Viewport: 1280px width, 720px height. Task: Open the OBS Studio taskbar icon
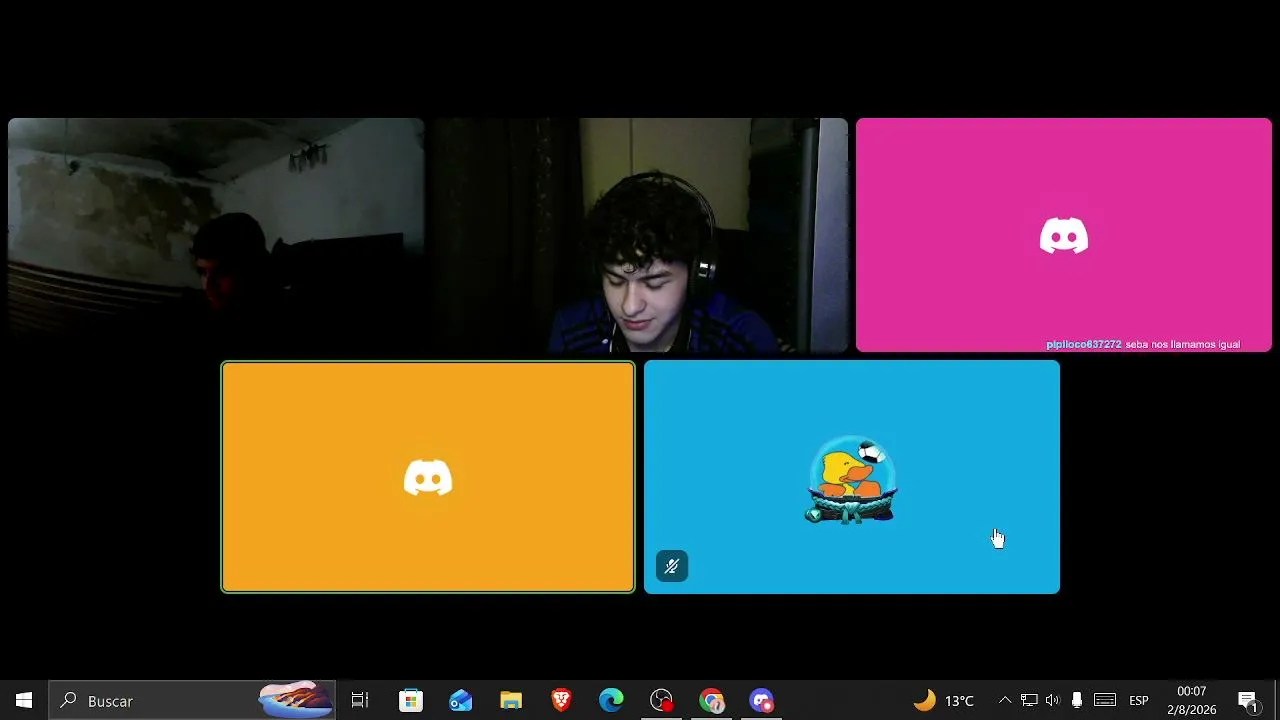click(661, 701)
